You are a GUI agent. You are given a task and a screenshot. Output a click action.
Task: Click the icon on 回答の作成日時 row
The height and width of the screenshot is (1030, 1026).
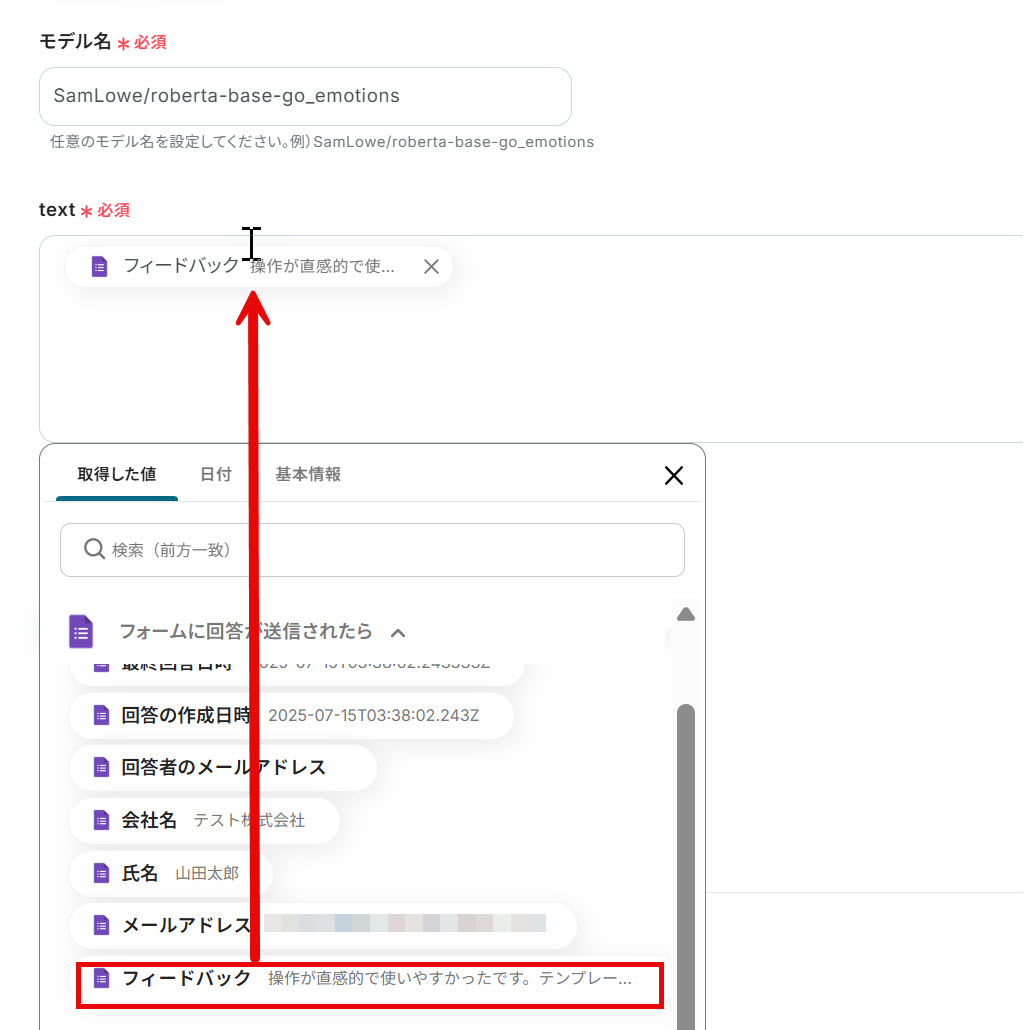(101, 715)
